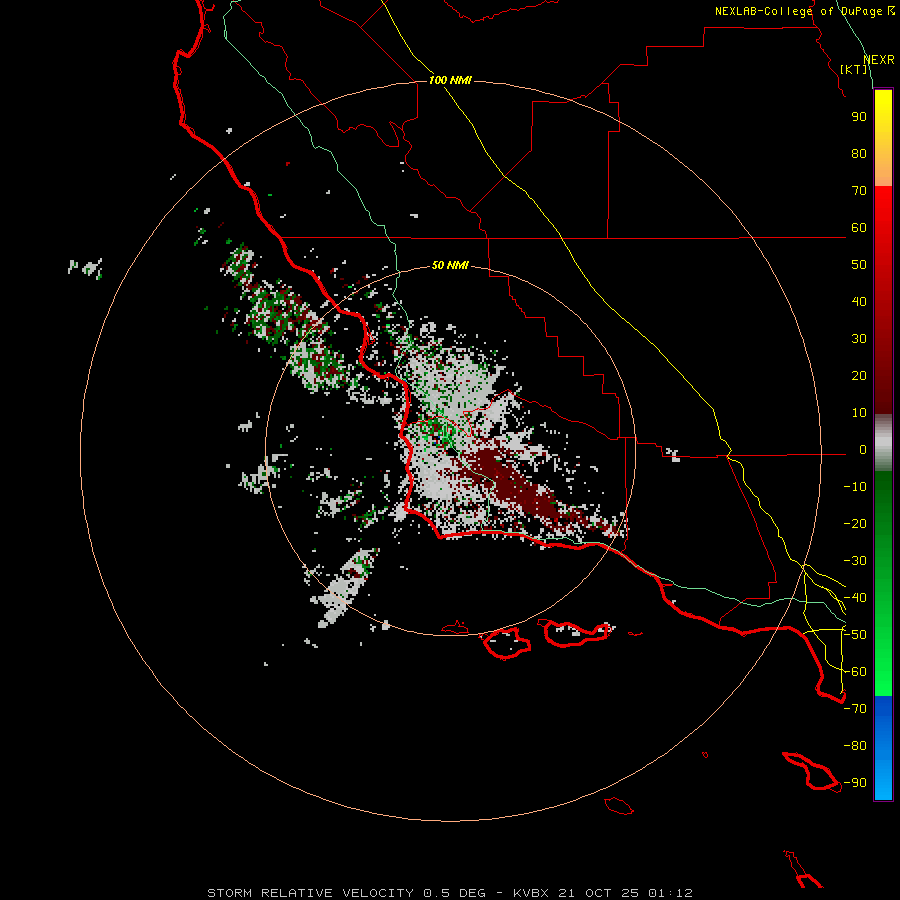Click the 30 value on the velocity scale

[x=859, y=339]
